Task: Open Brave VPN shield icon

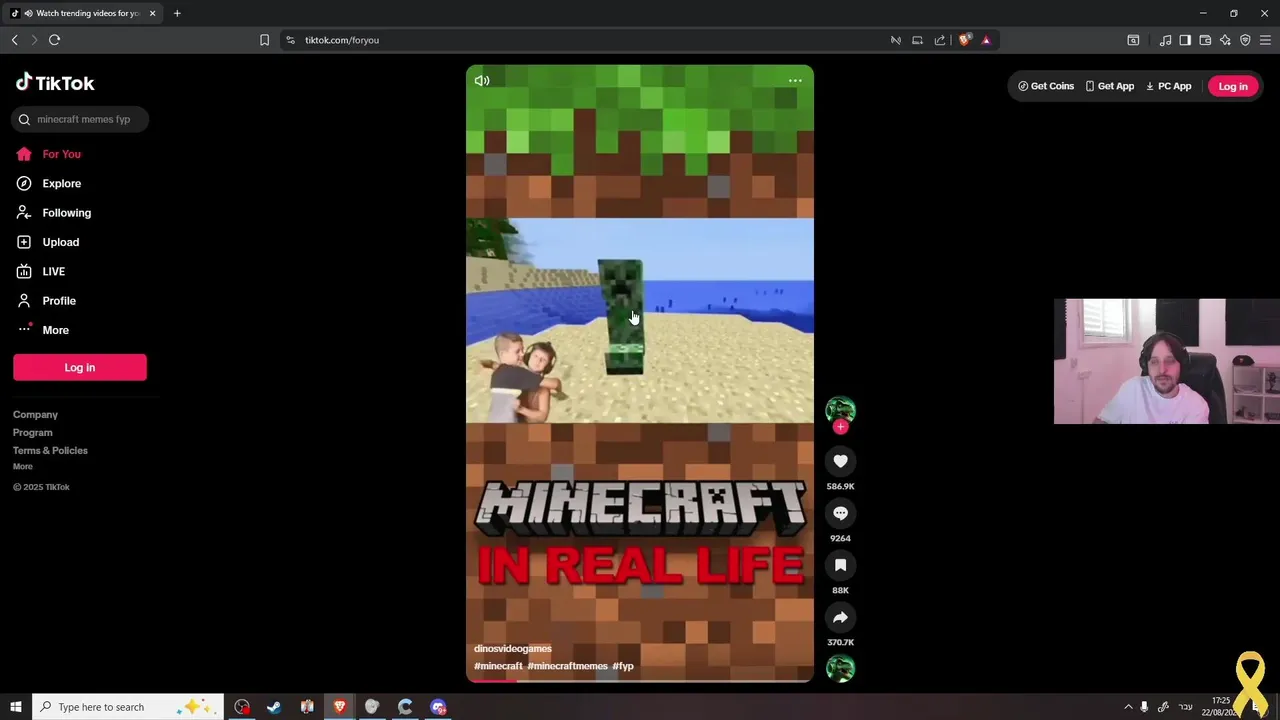Action: pyautogui.click(x=1245, y=40)
